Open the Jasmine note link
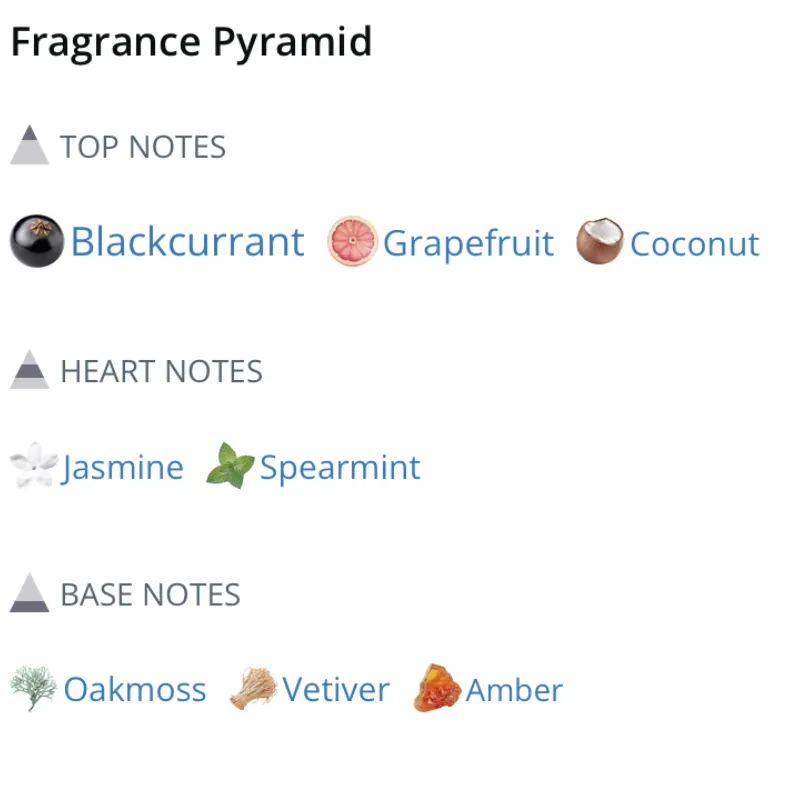The height and width of the screenshot is (800, 800). [123, 468]
